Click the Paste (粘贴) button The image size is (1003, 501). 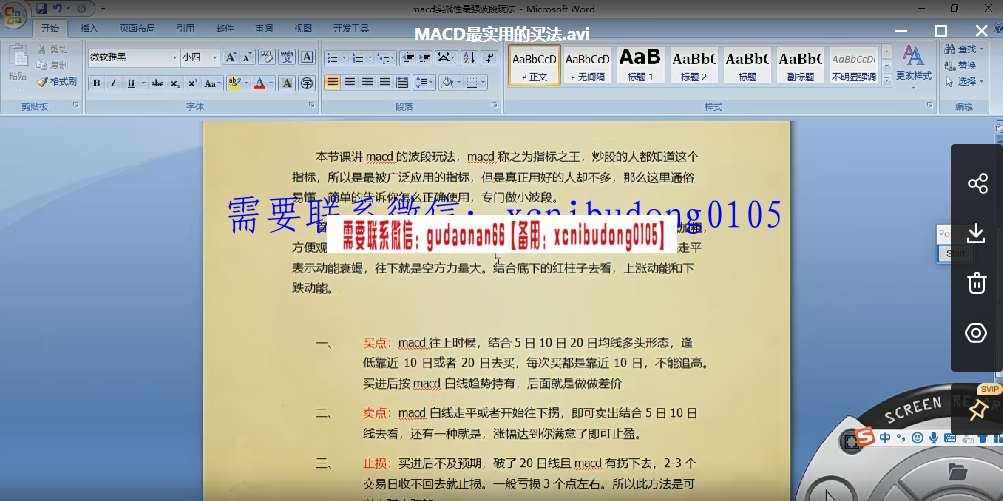pos(17,64)
